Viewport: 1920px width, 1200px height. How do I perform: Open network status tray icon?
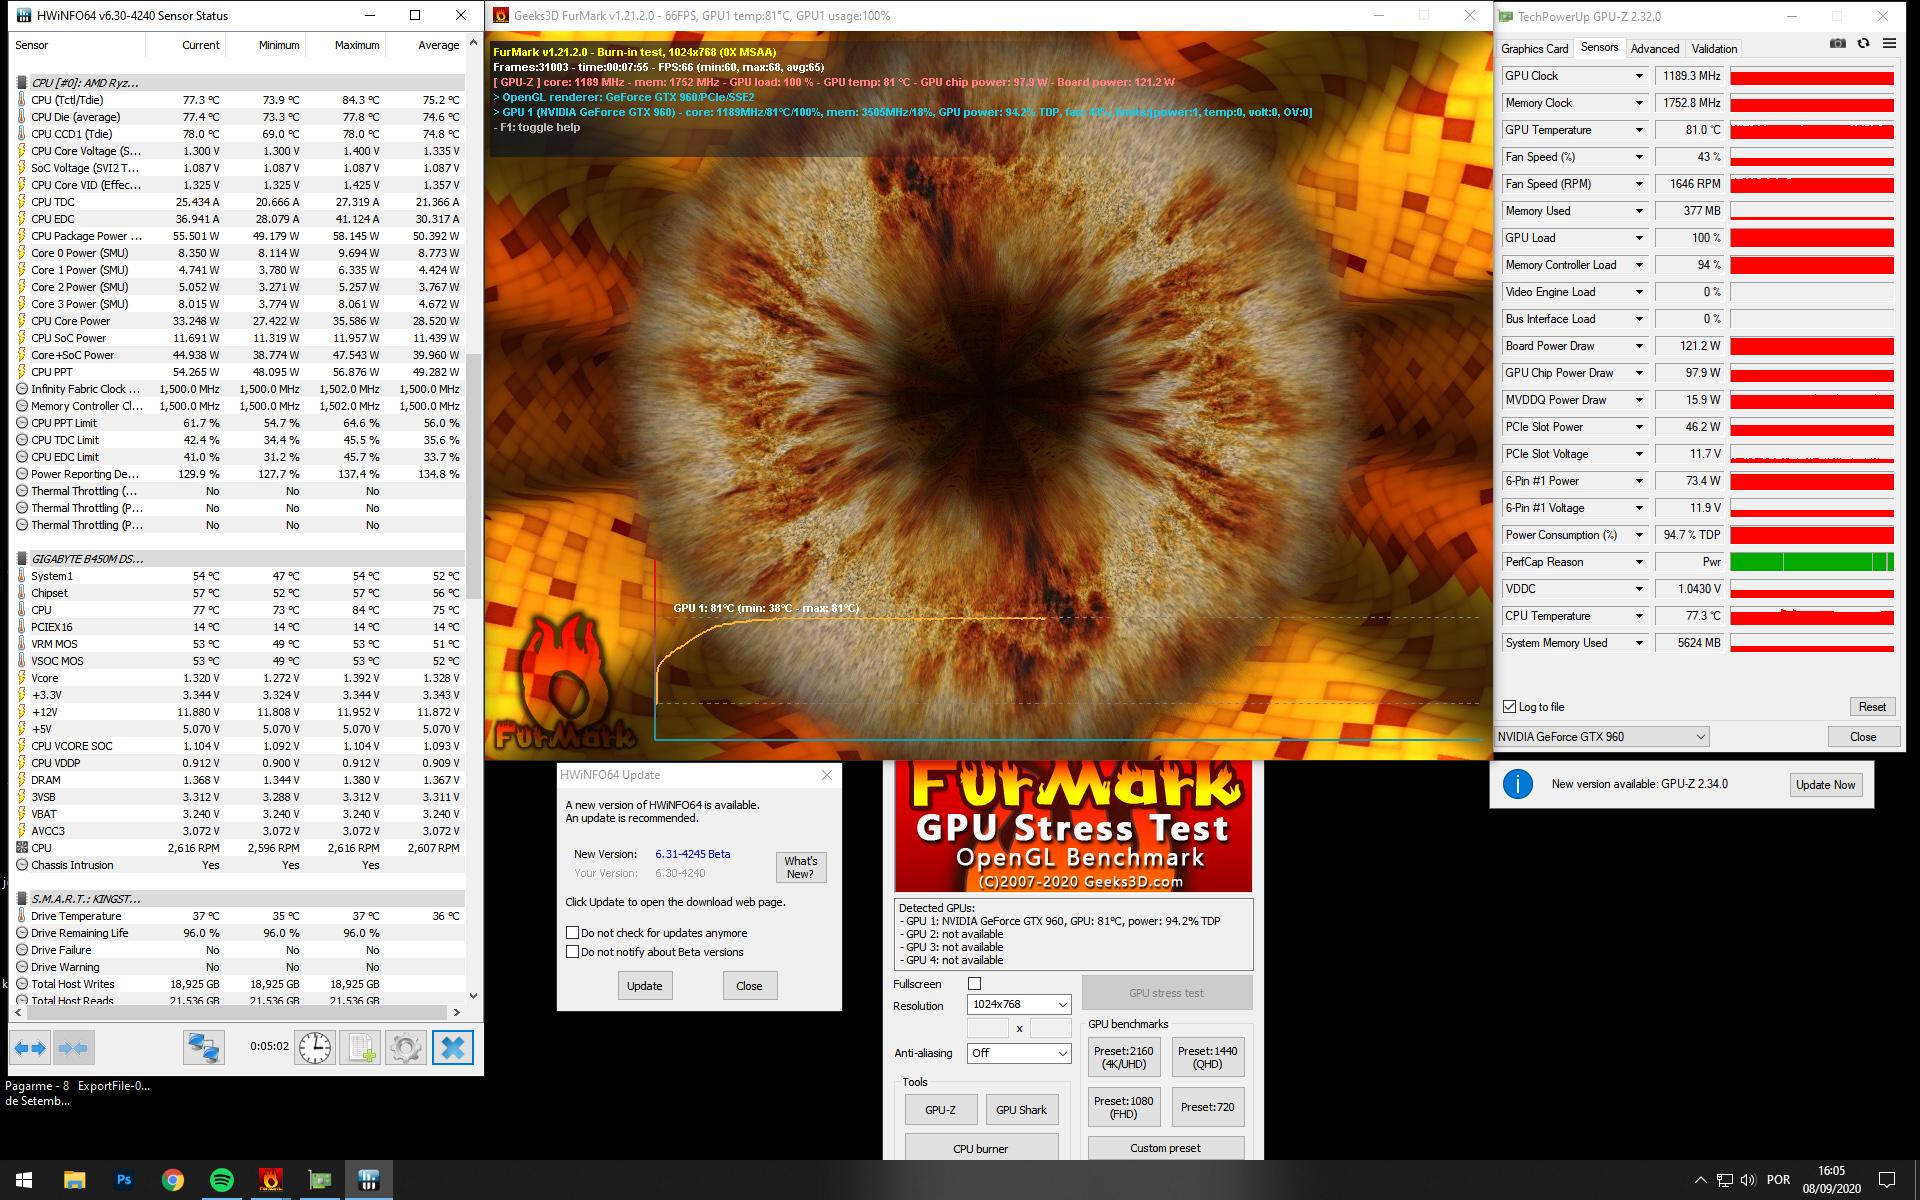[x=1724, y=1180]
